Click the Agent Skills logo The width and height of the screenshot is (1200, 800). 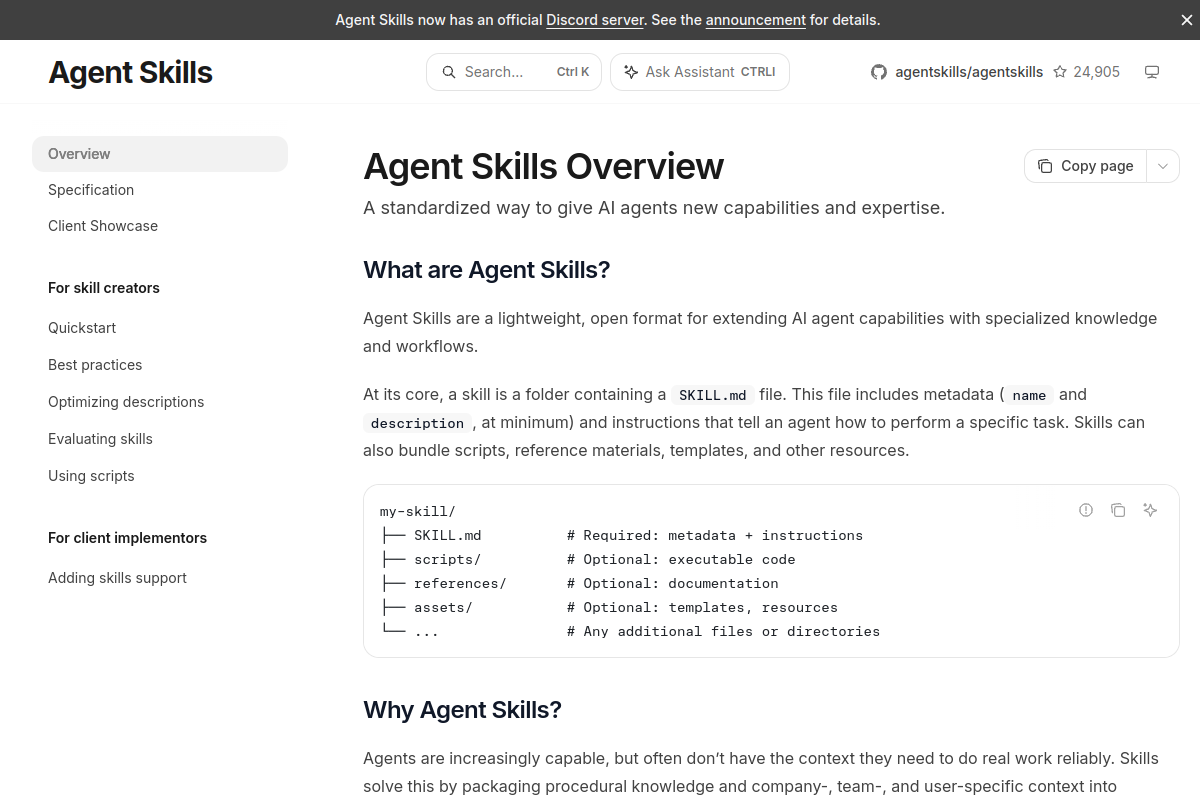130,72
